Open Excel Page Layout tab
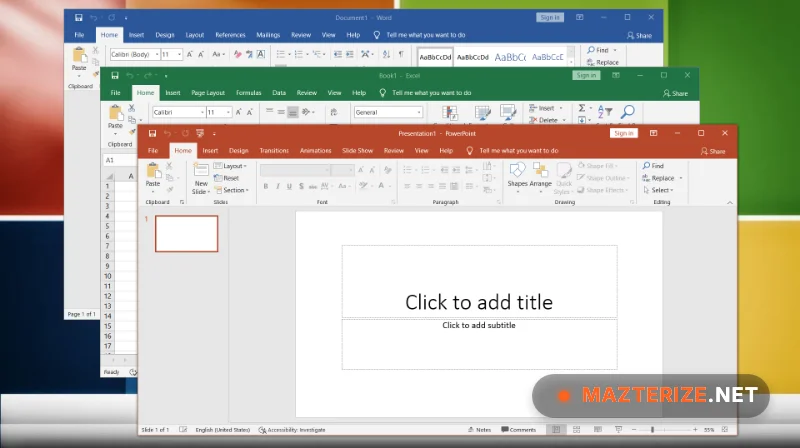The image size is (800, 448). (x=208, y=93)
